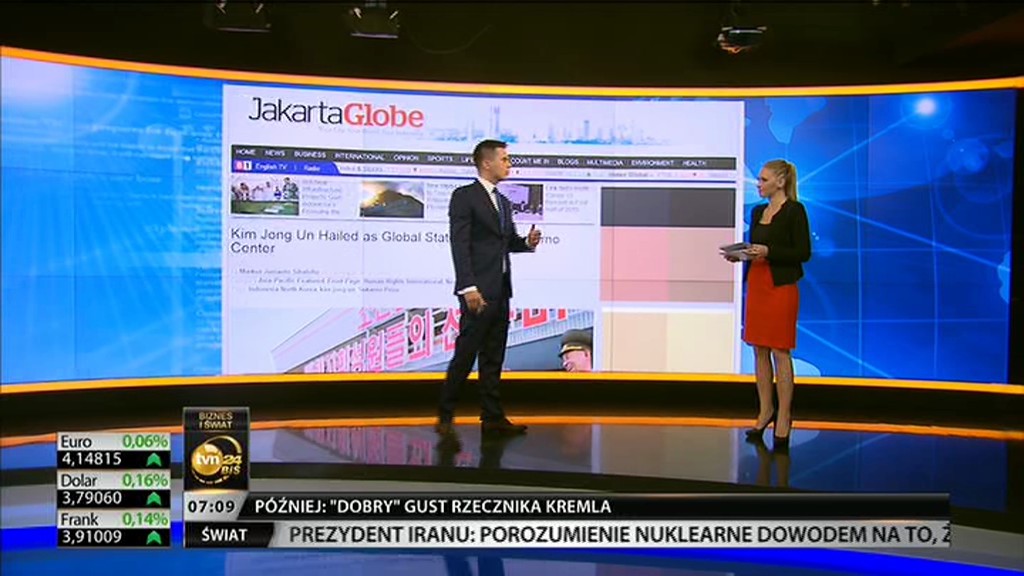Click the tvn24 BiS logo
The height and width of the screenshot is (576, 1024).
[216, 460]
